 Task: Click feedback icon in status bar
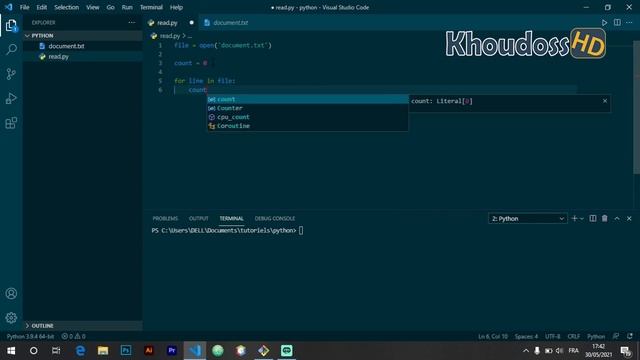(616, 336)
